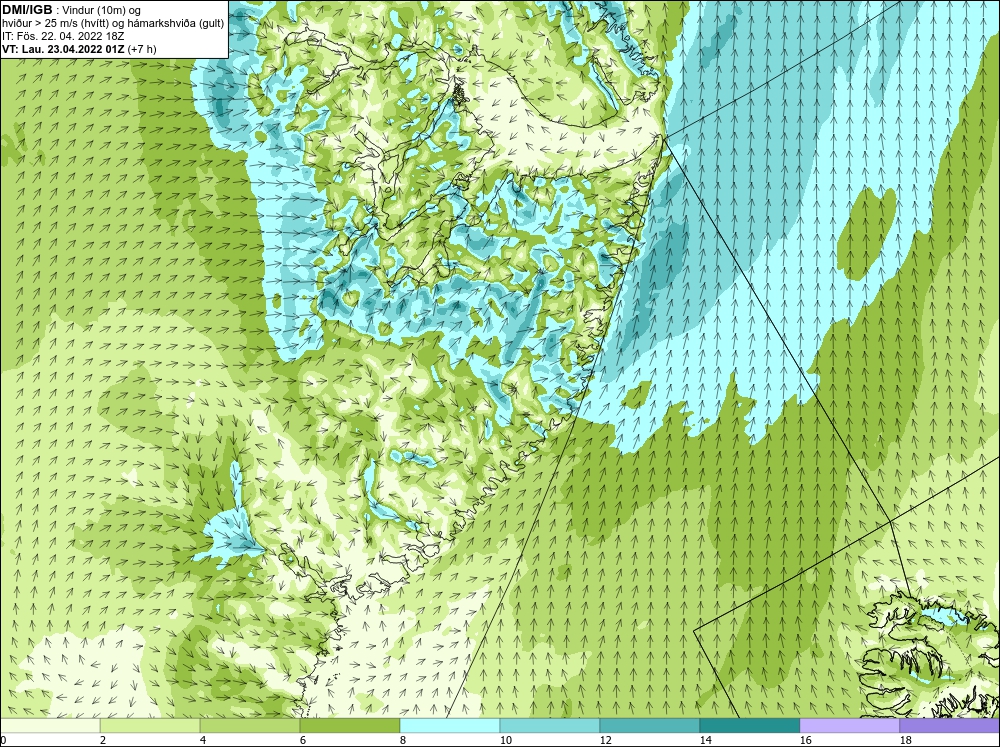Click the scale label '12'
Screen dimensions: 1000x747
606,740
